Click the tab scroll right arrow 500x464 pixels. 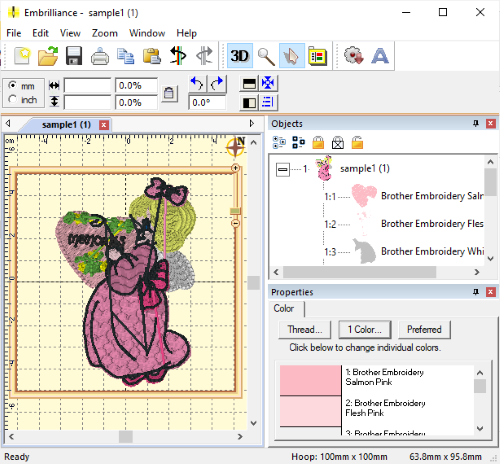pos(252,124)
